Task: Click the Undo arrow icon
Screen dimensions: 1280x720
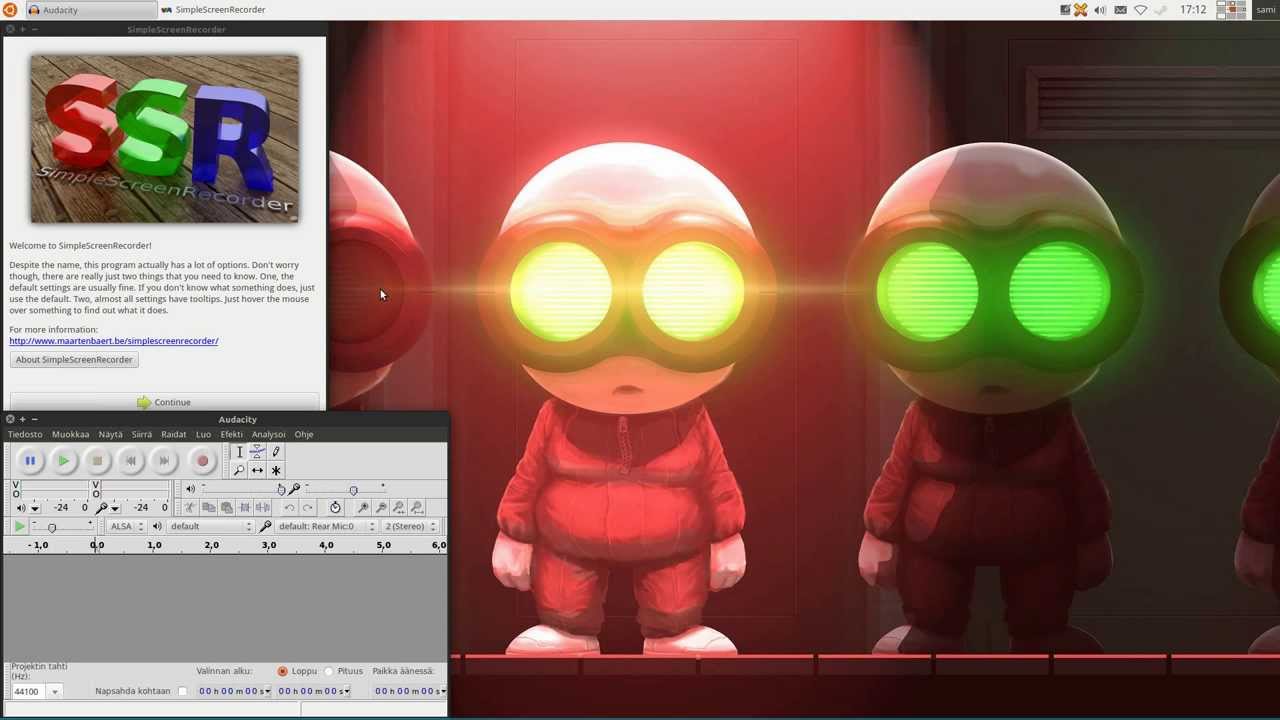Action: coord(289,508)
